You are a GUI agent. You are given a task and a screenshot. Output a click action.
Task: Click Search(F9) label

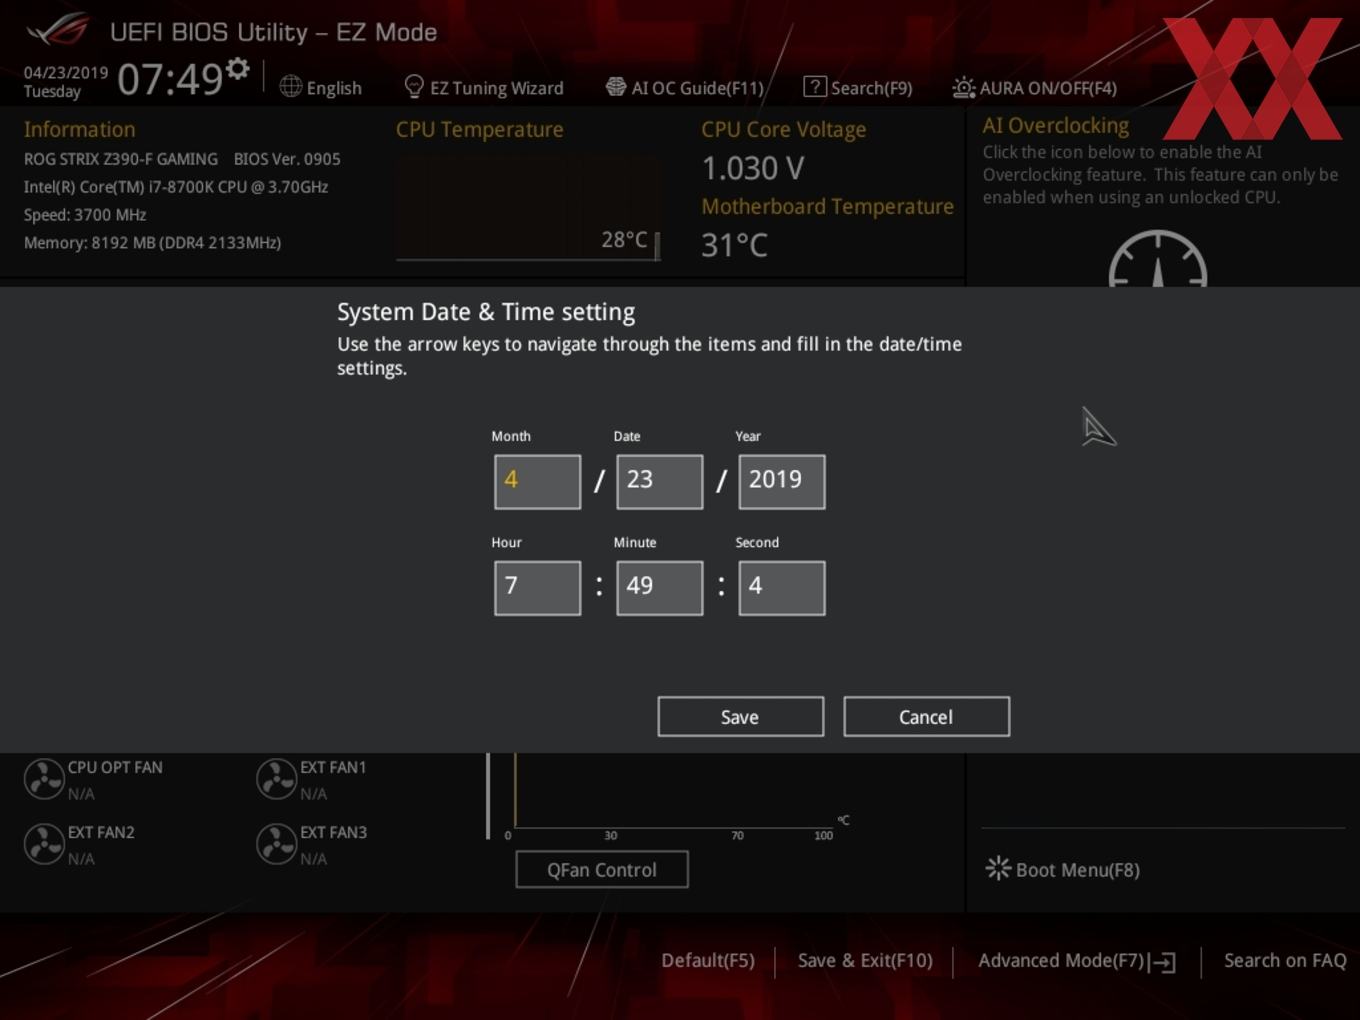(x=872, y=88)
